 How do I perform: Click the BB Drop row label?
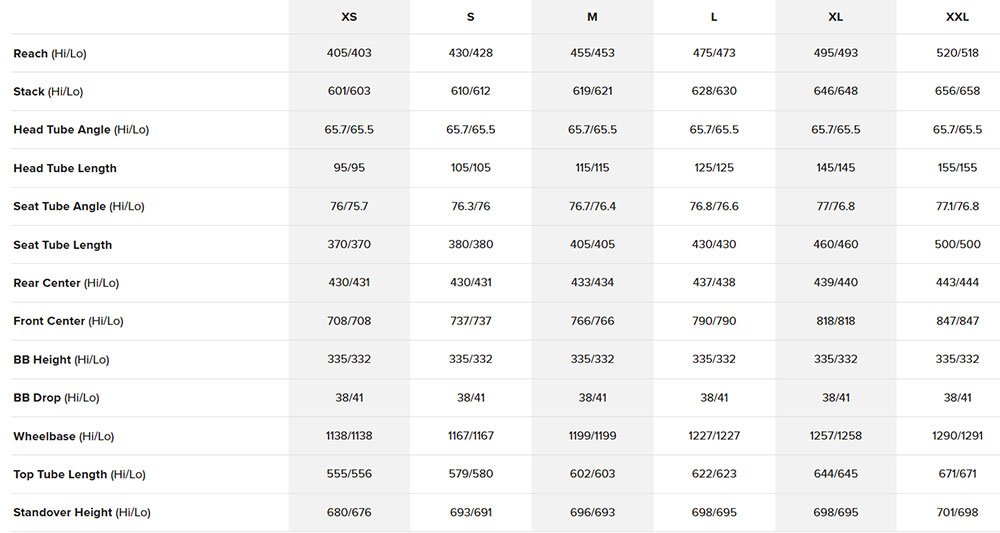(x=56, y=398)
